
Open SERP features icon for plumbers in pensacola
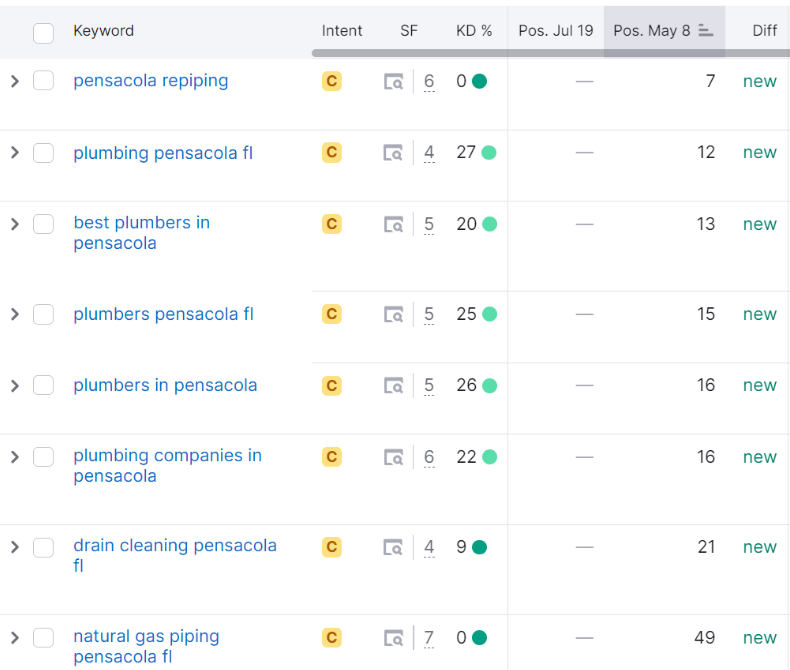[x=394, y=386]
